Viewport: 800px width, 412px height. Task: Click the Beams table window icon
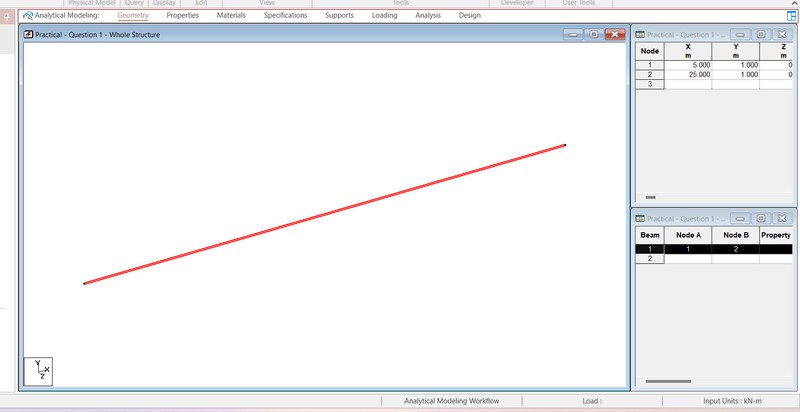[640, 219]
